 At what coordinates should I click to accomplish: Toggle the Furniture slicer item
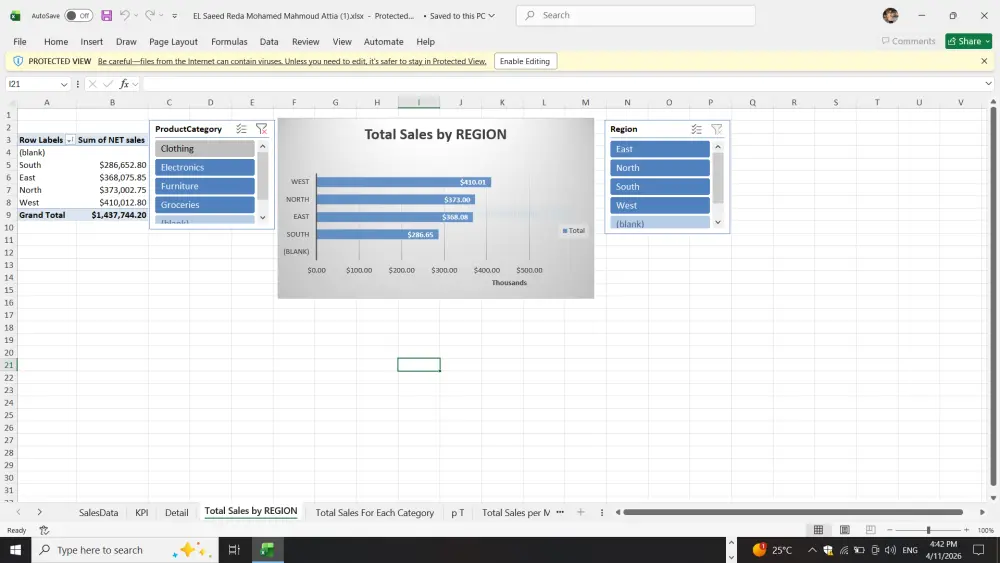(205, 186)
